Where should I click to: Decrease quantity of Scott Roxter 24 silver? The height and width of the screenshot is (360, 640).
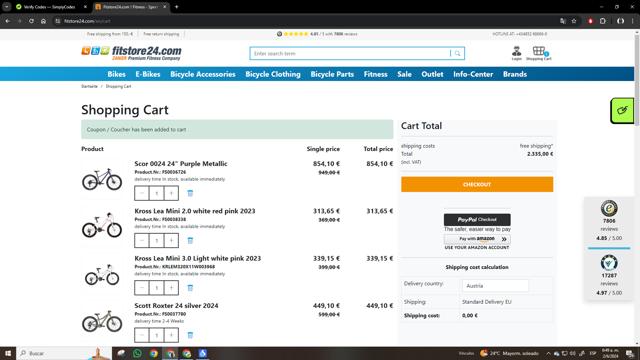click(x=142, y=335)
